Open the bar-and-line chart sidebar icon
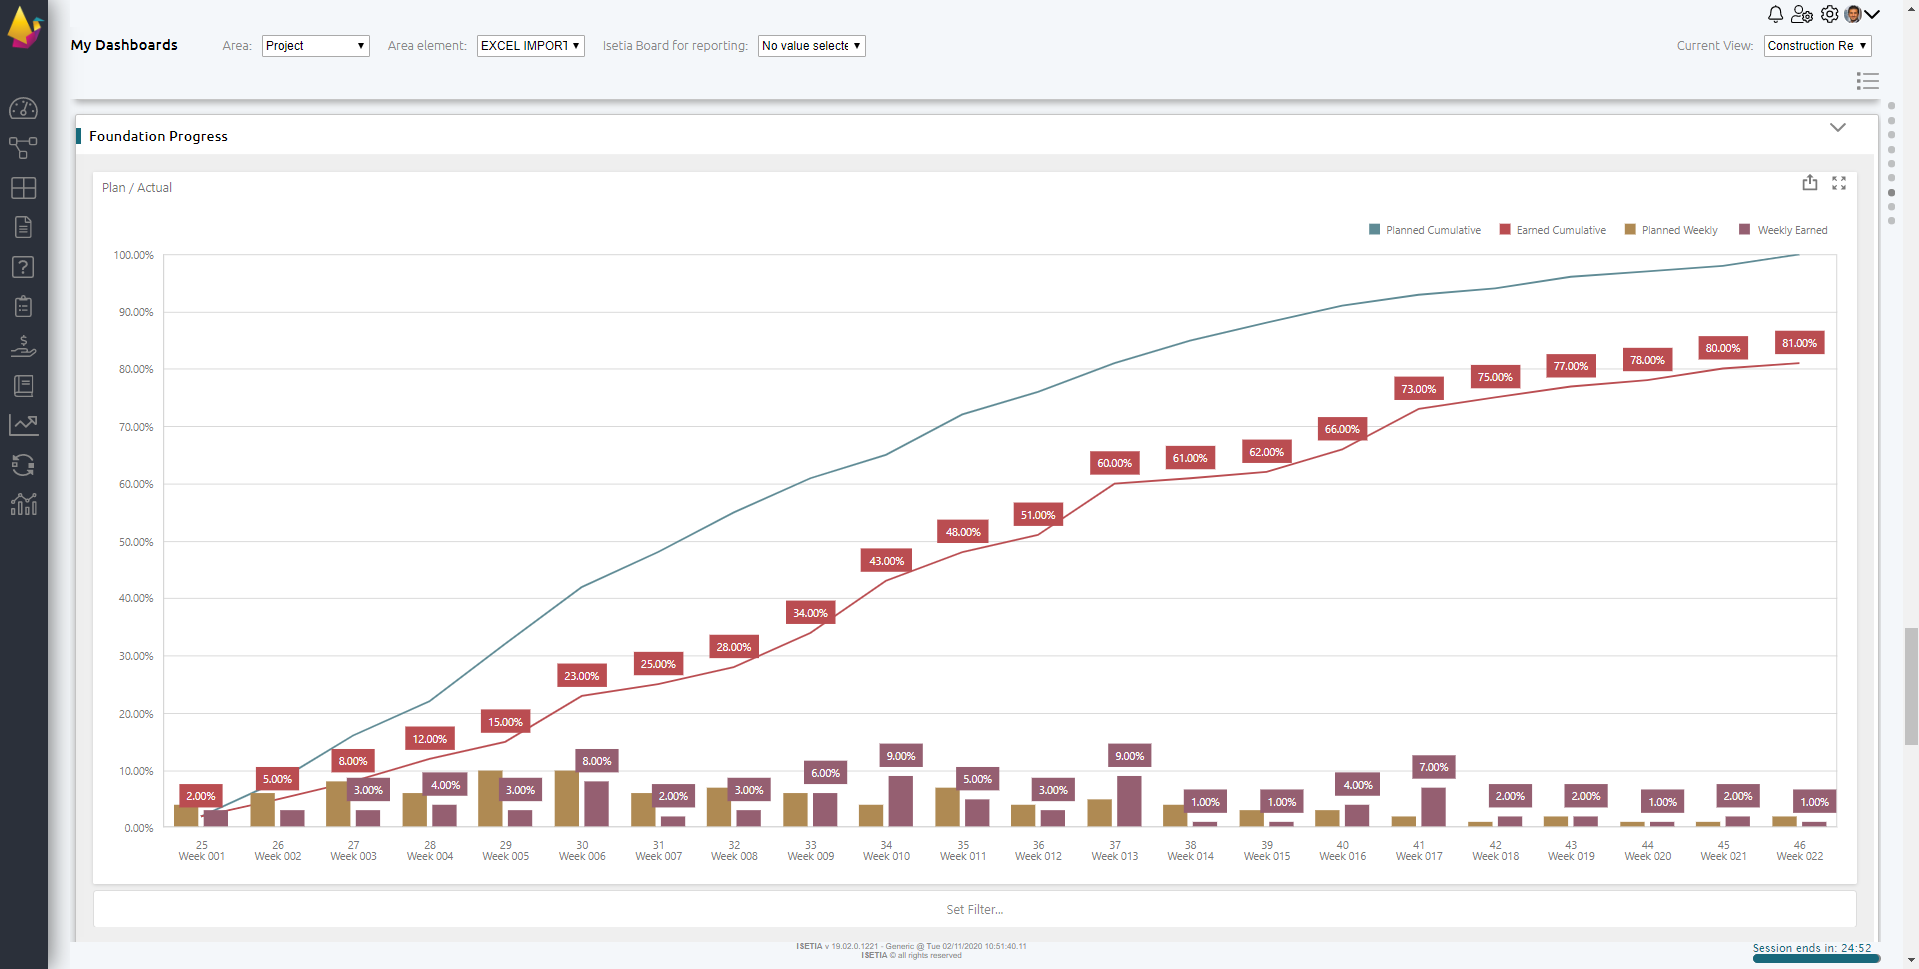 (x=23, y=504)
